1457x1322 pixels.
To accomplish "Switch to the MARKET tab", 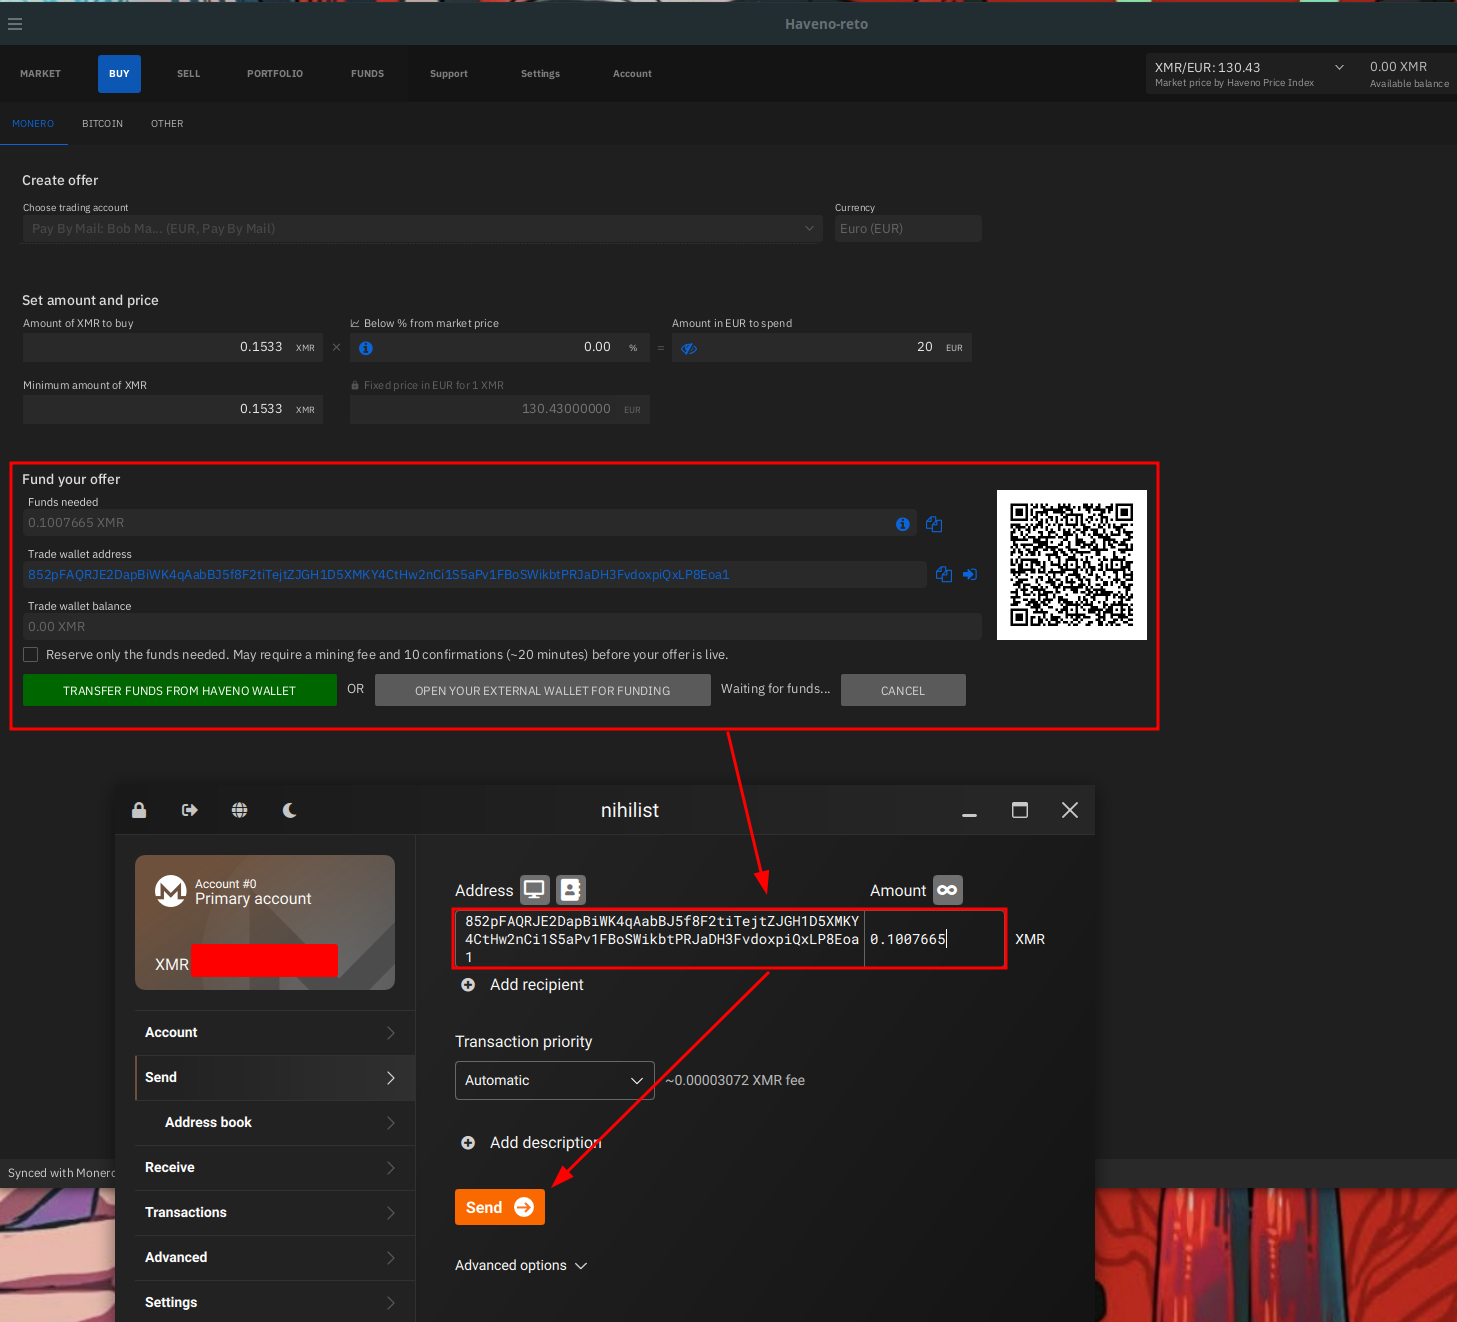I will (41, 74).
